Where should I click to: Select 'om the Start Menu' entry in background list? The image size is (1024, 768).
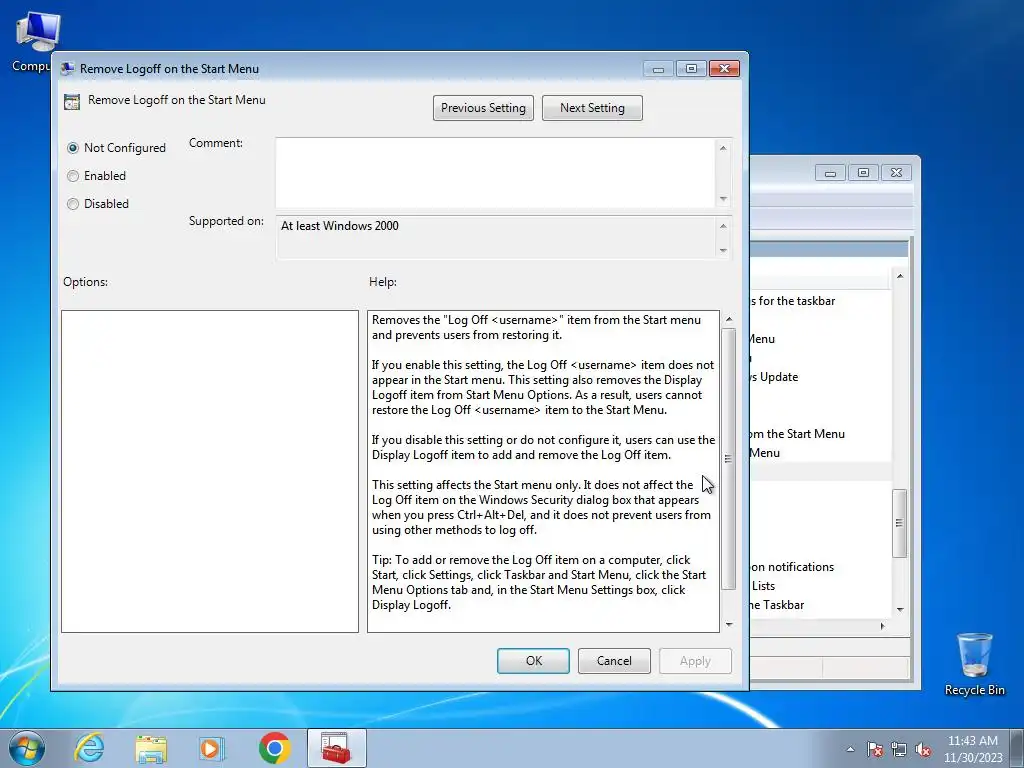pos(797,434)
